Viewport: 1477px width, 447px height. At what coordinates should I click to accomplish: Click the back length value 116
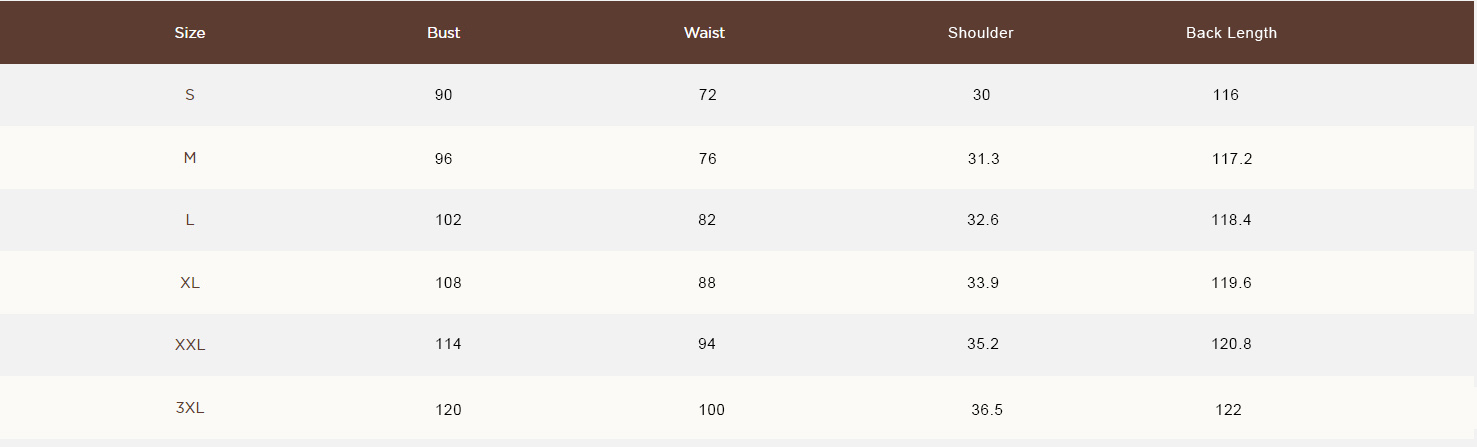(1225, 95)
